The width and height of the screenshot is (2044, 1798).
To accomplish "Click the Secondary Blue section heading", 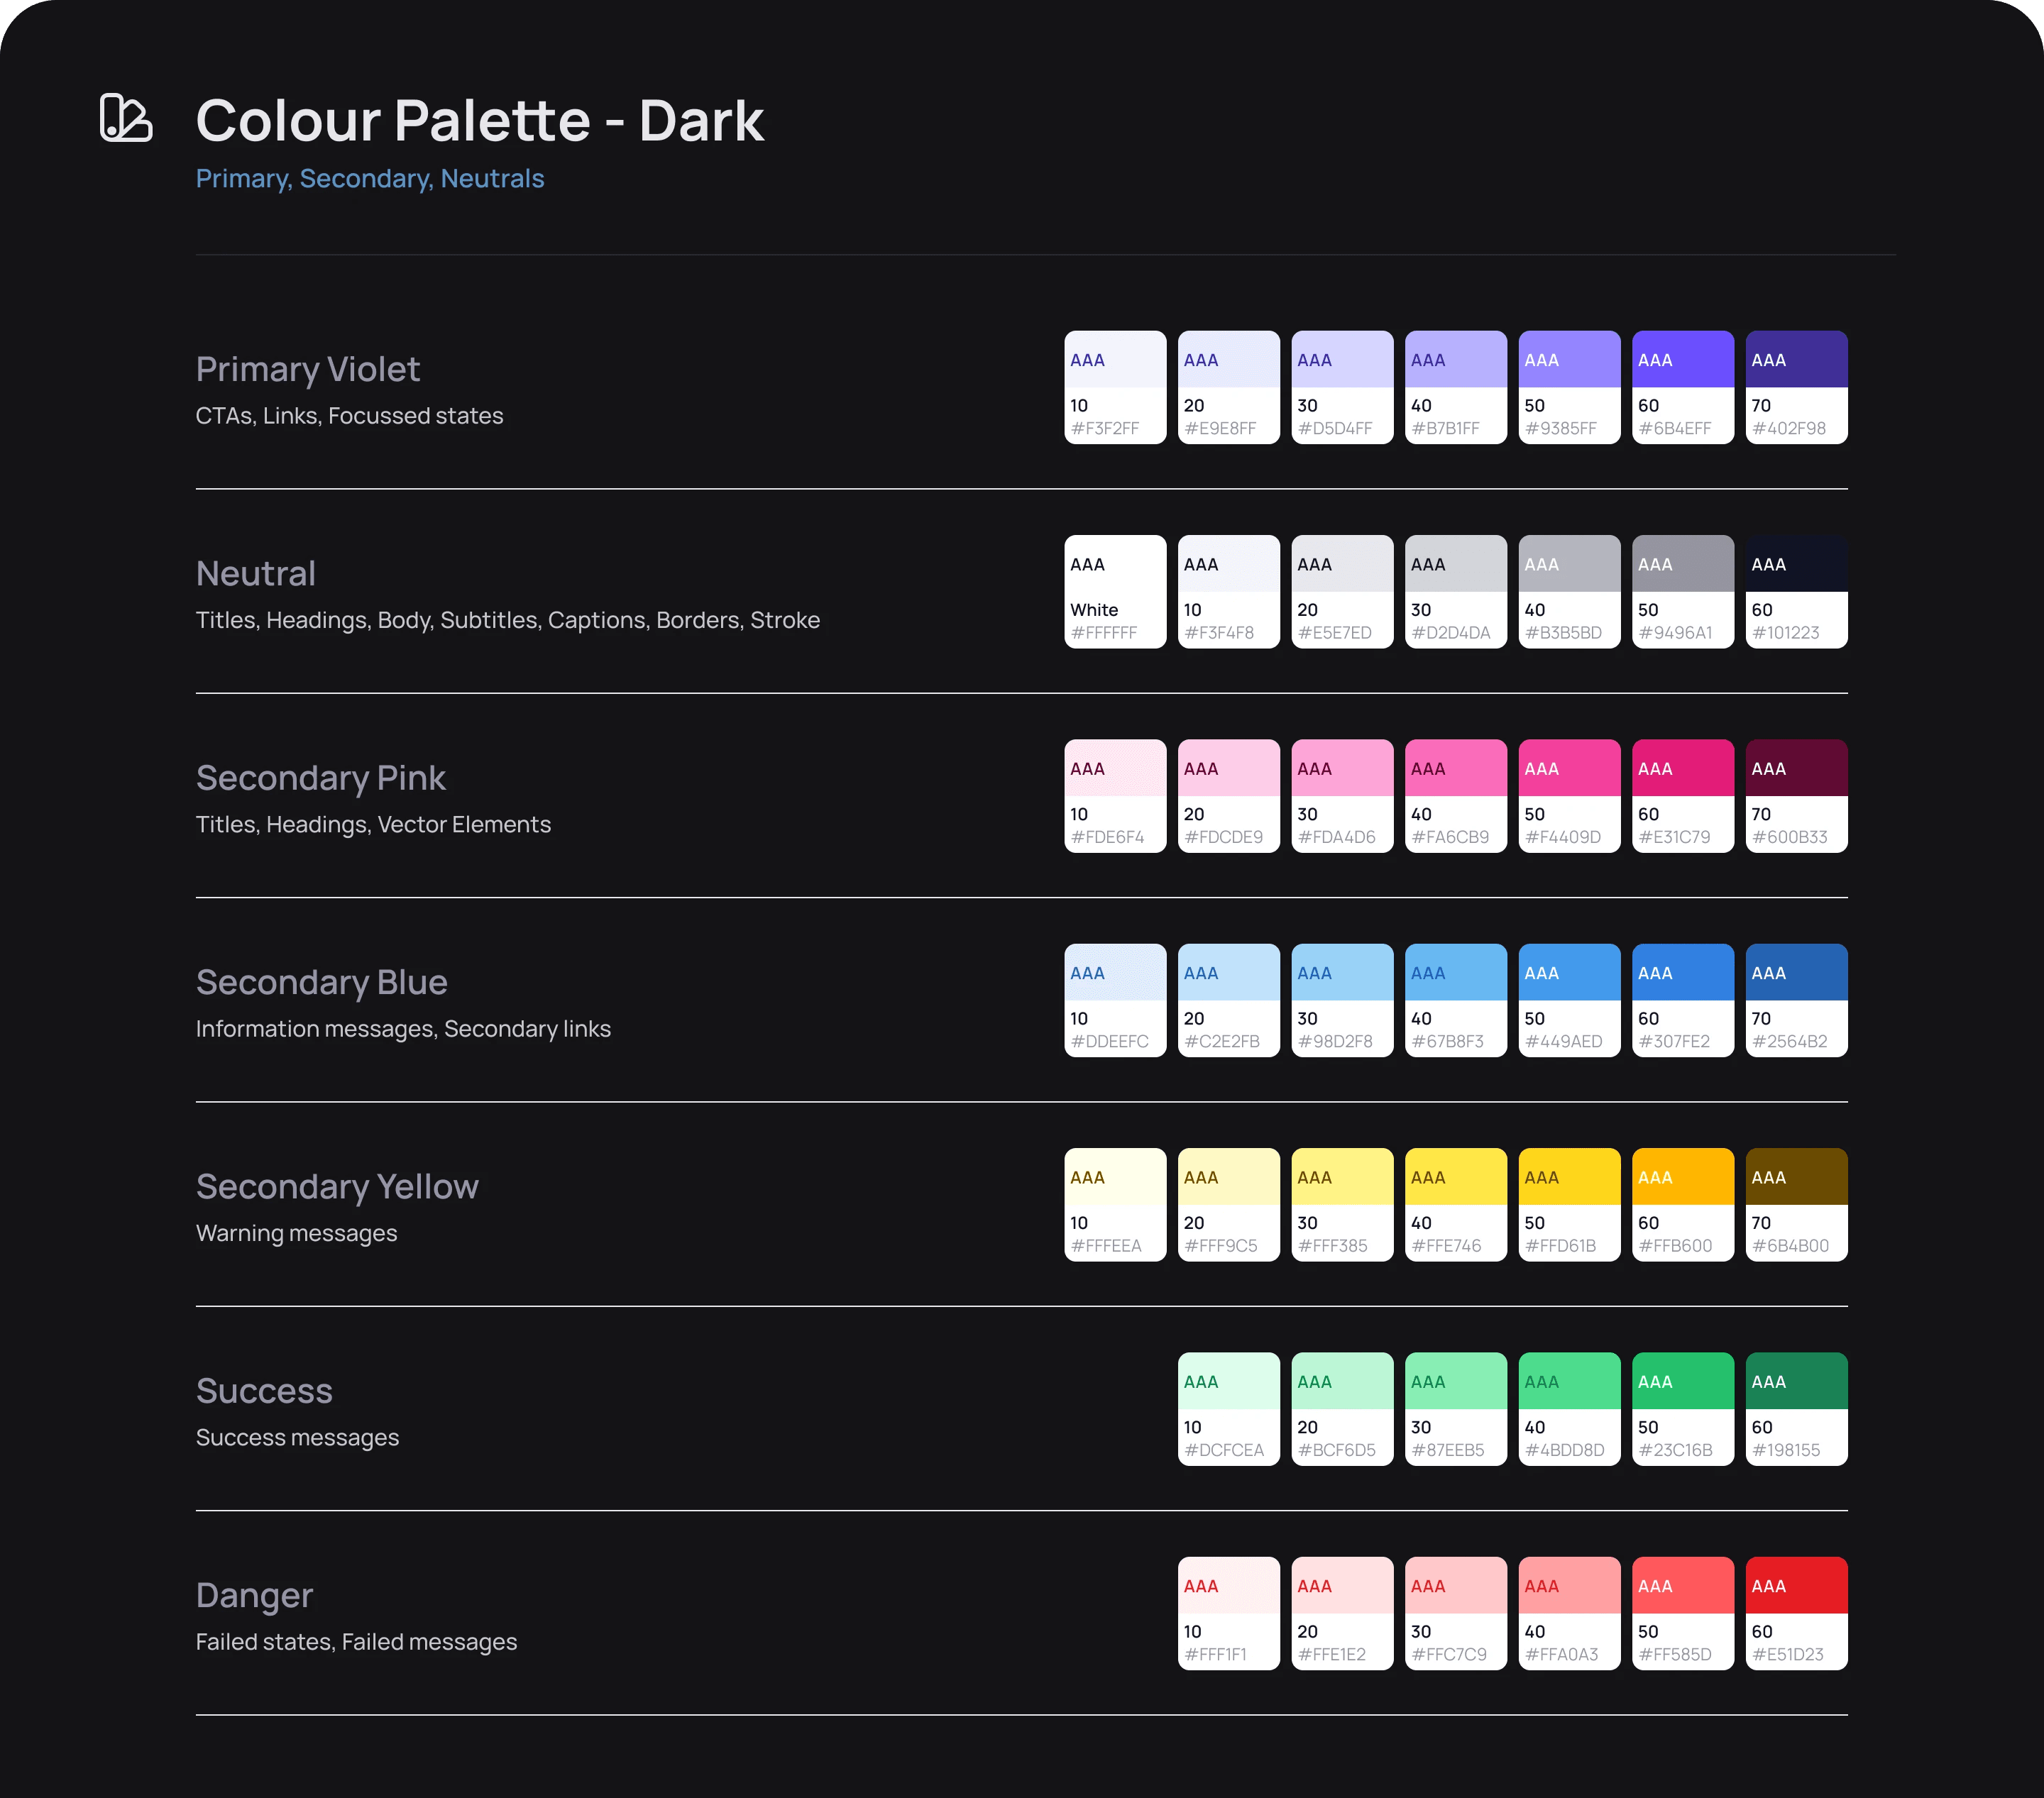I will [x=321, y=982].
